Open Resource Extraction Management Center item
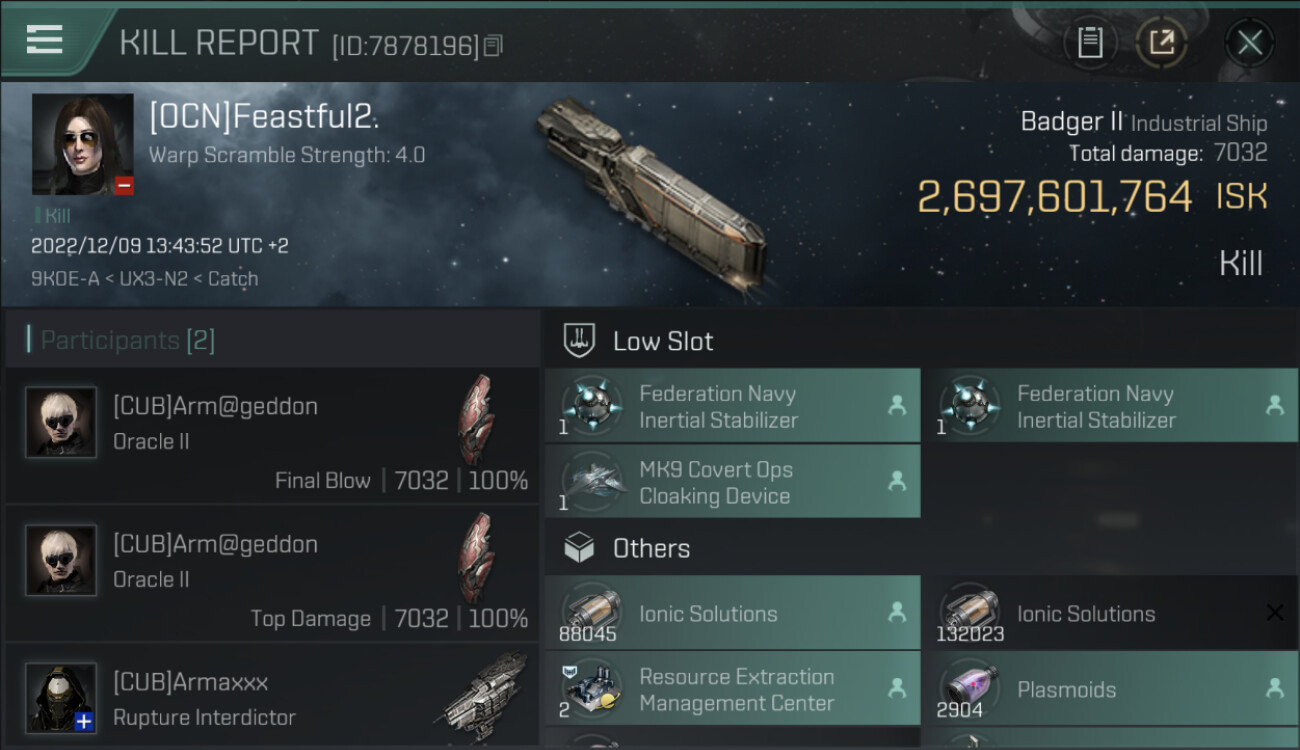1300x750 pixels. pos(732,690)
